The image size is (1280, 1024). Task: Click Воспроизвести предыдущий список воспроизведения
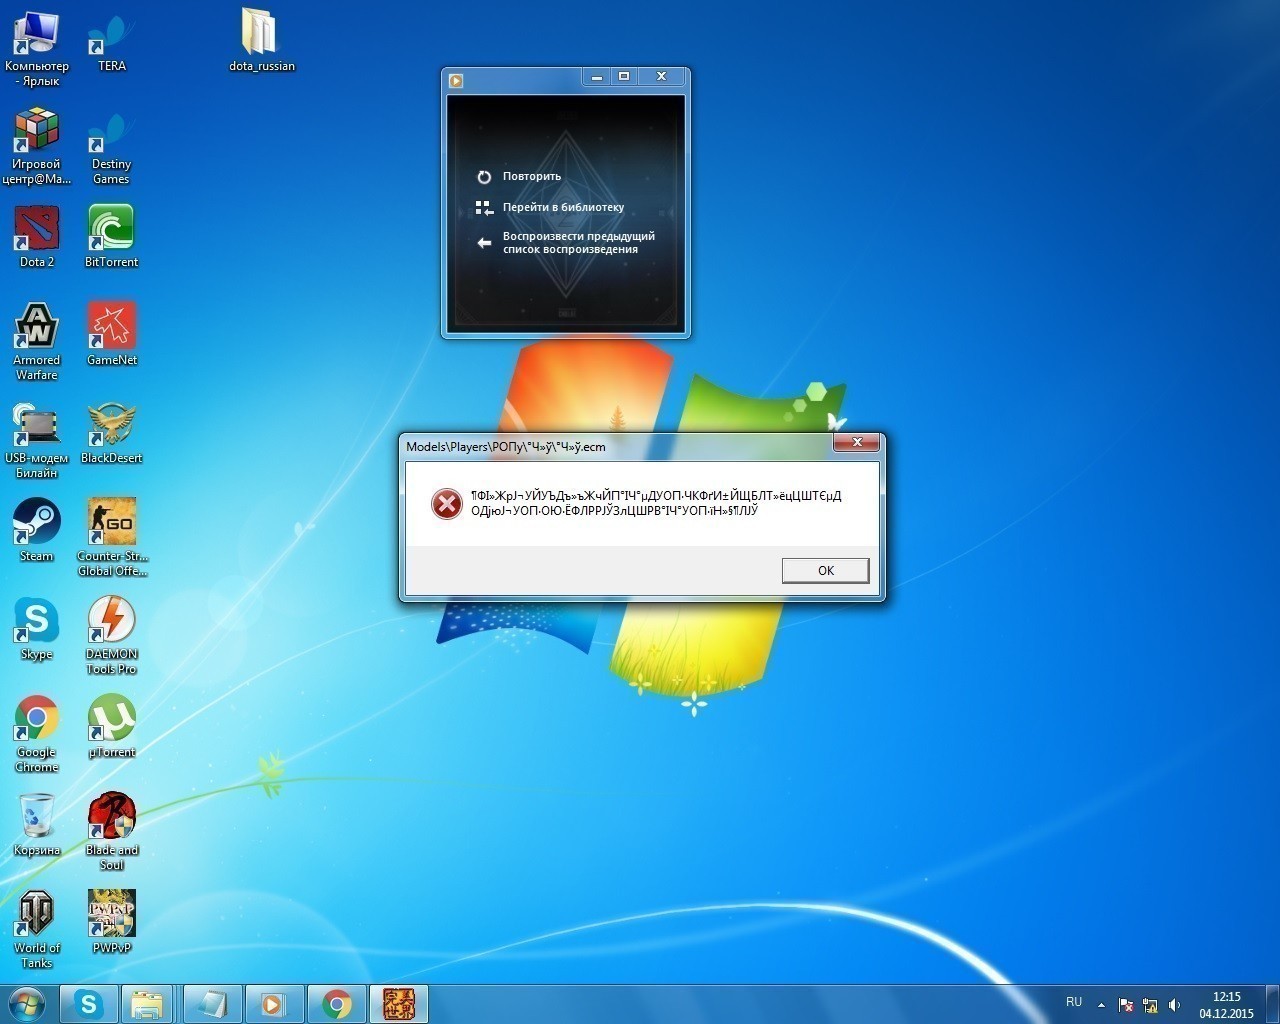(577, 243)
